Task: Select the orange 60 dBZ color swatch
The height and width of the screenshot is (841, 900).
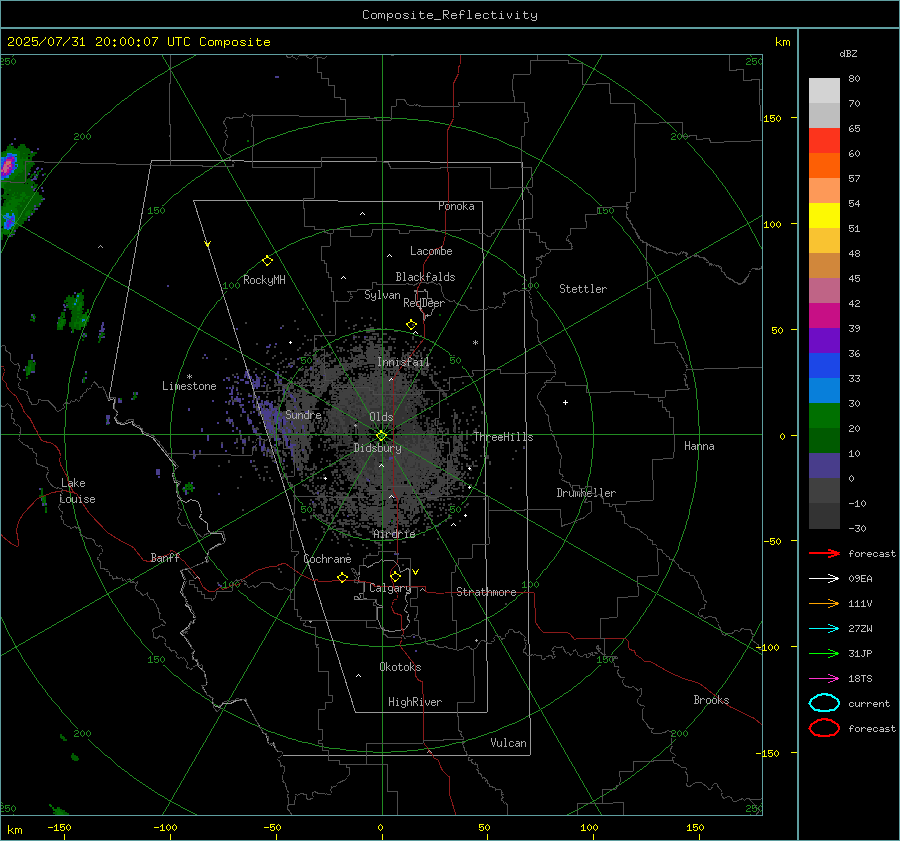Action: click(824, 165)
